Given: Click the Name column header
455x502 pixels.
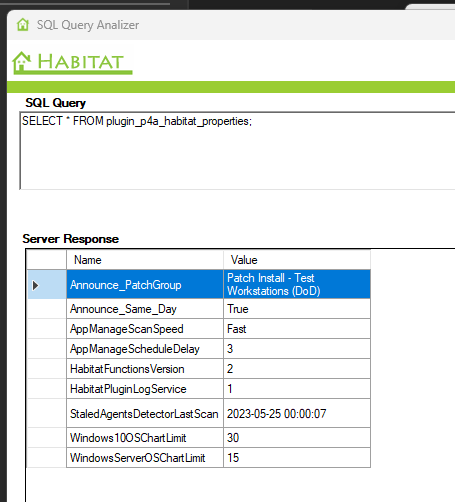Looking at the screenshot, I should pos(145,260).
